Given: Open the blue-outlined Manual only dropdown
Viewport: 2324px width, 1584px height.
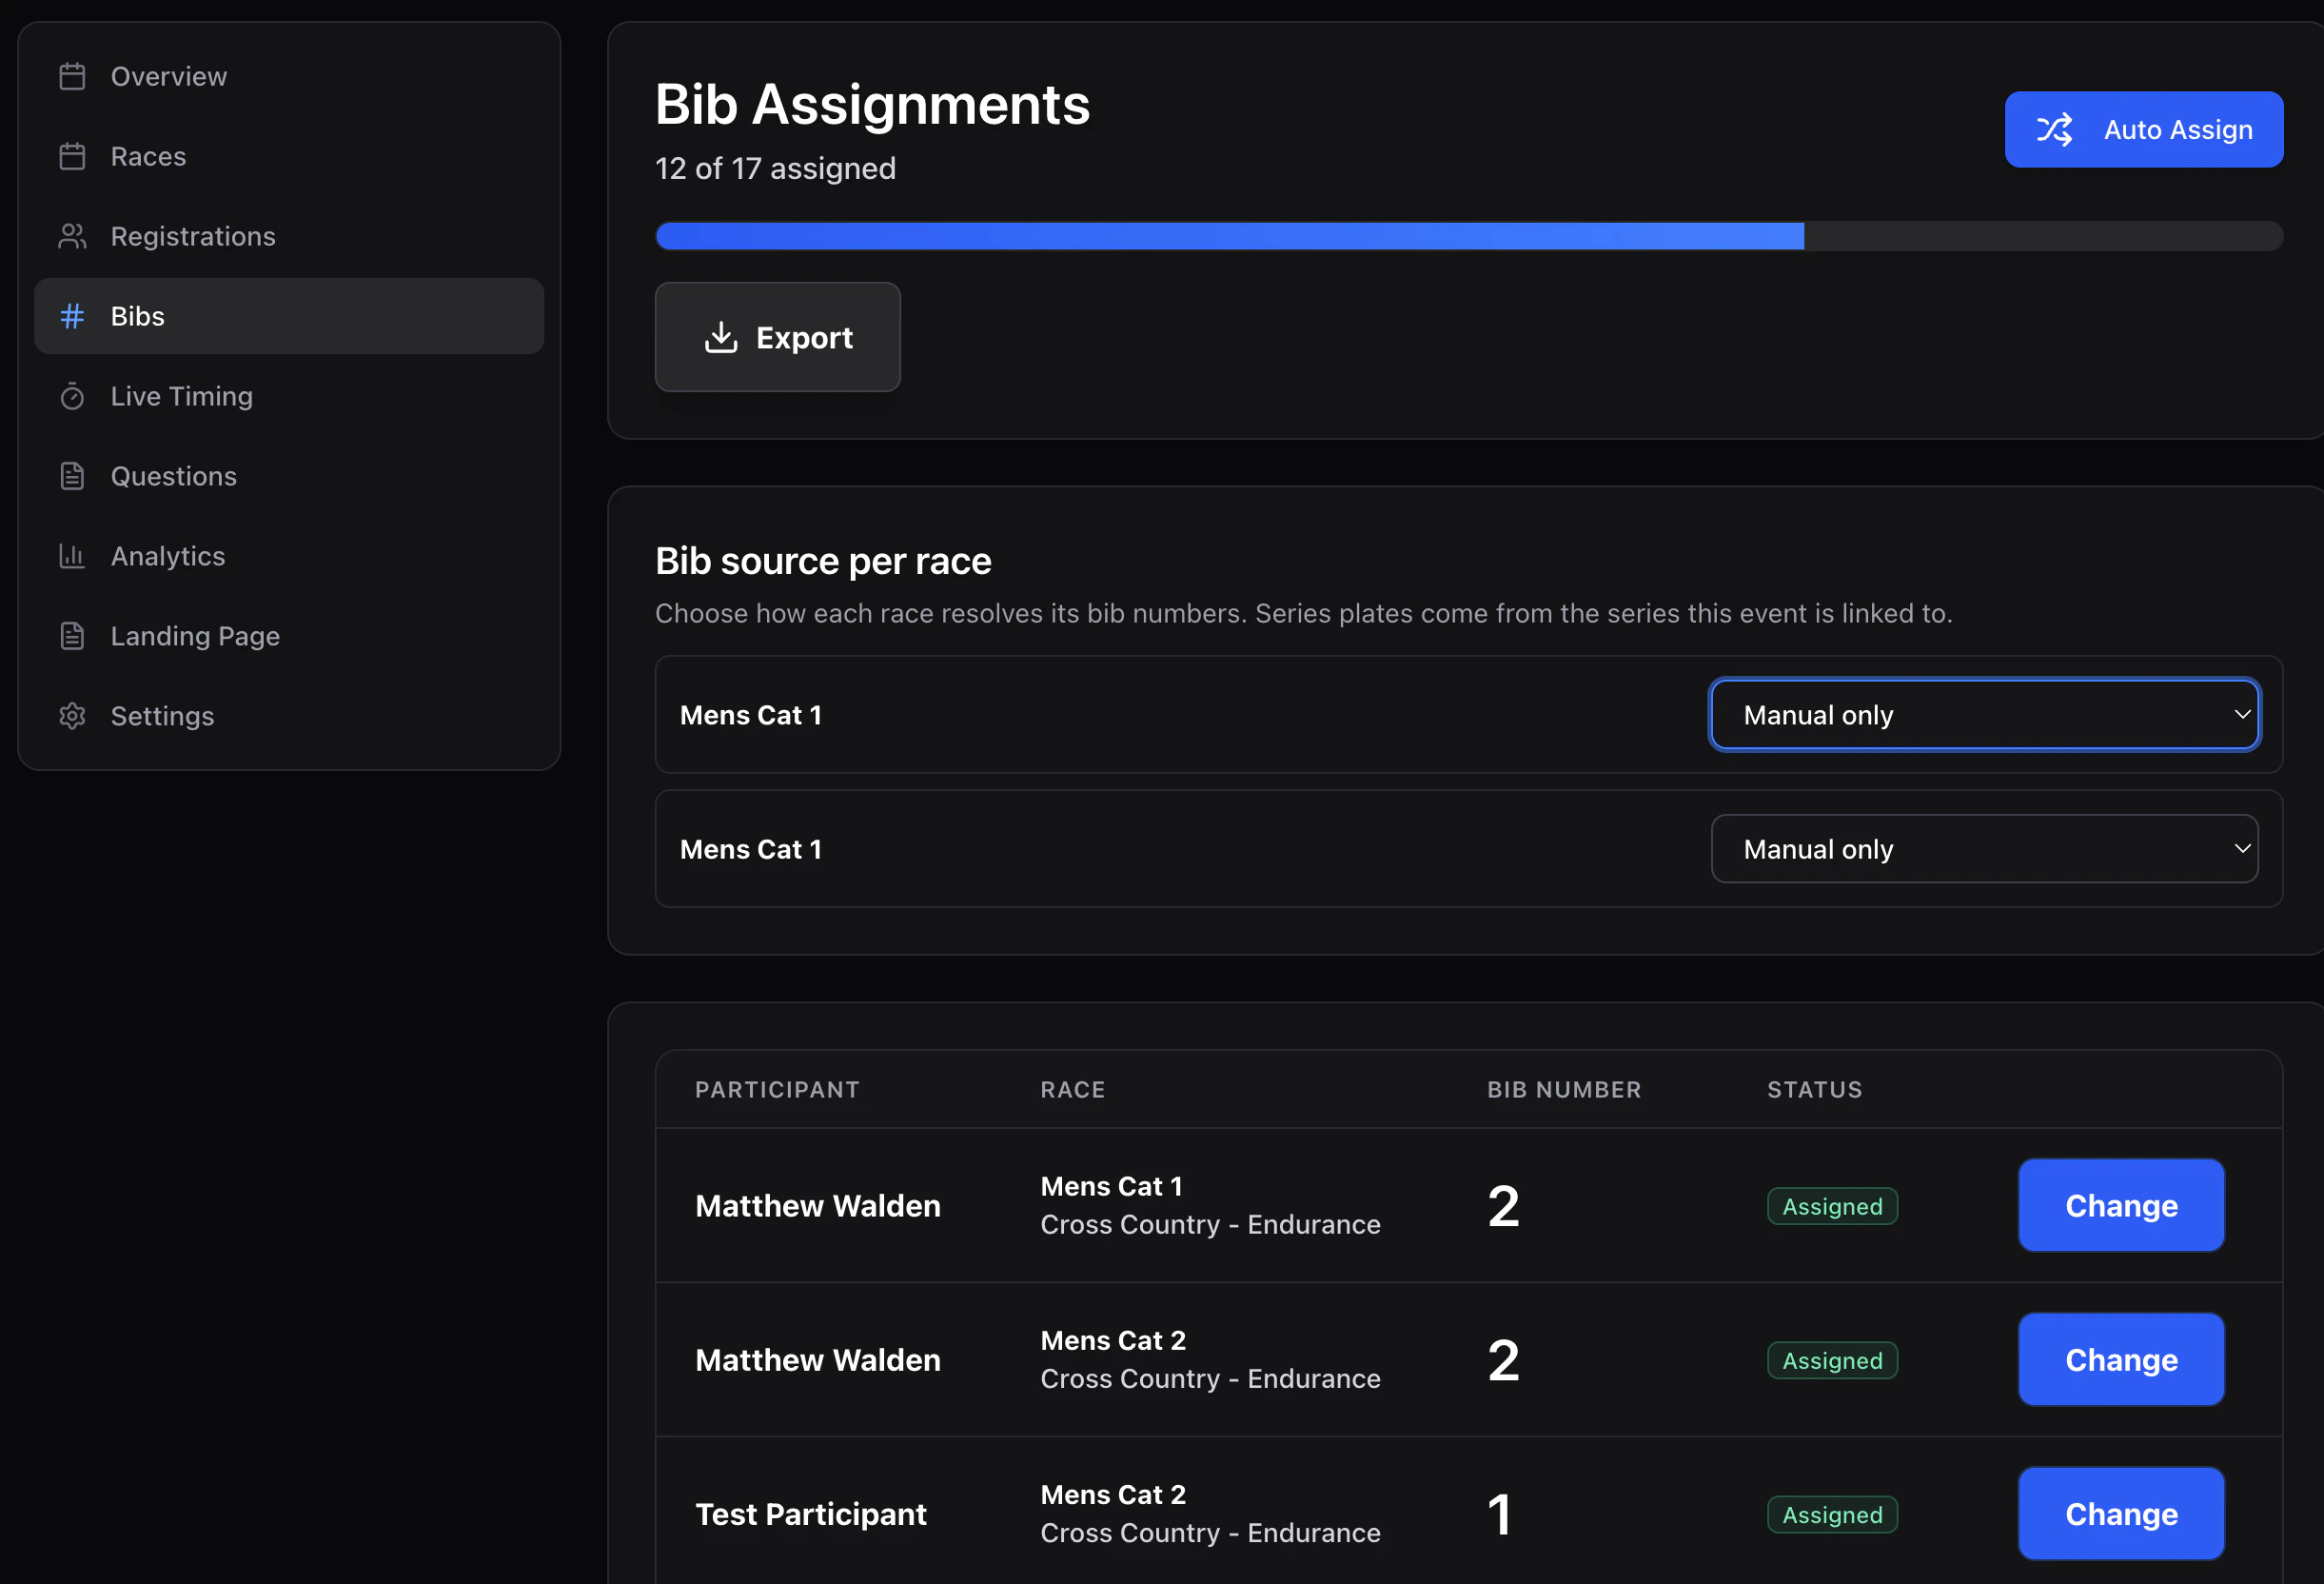Looking at the screenshot, I should click(x=1984, y=715).
